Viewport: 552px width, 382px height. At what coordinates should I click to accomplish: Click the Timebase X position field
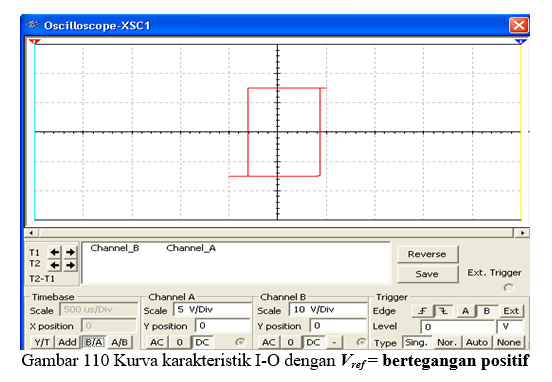point(109,326)
